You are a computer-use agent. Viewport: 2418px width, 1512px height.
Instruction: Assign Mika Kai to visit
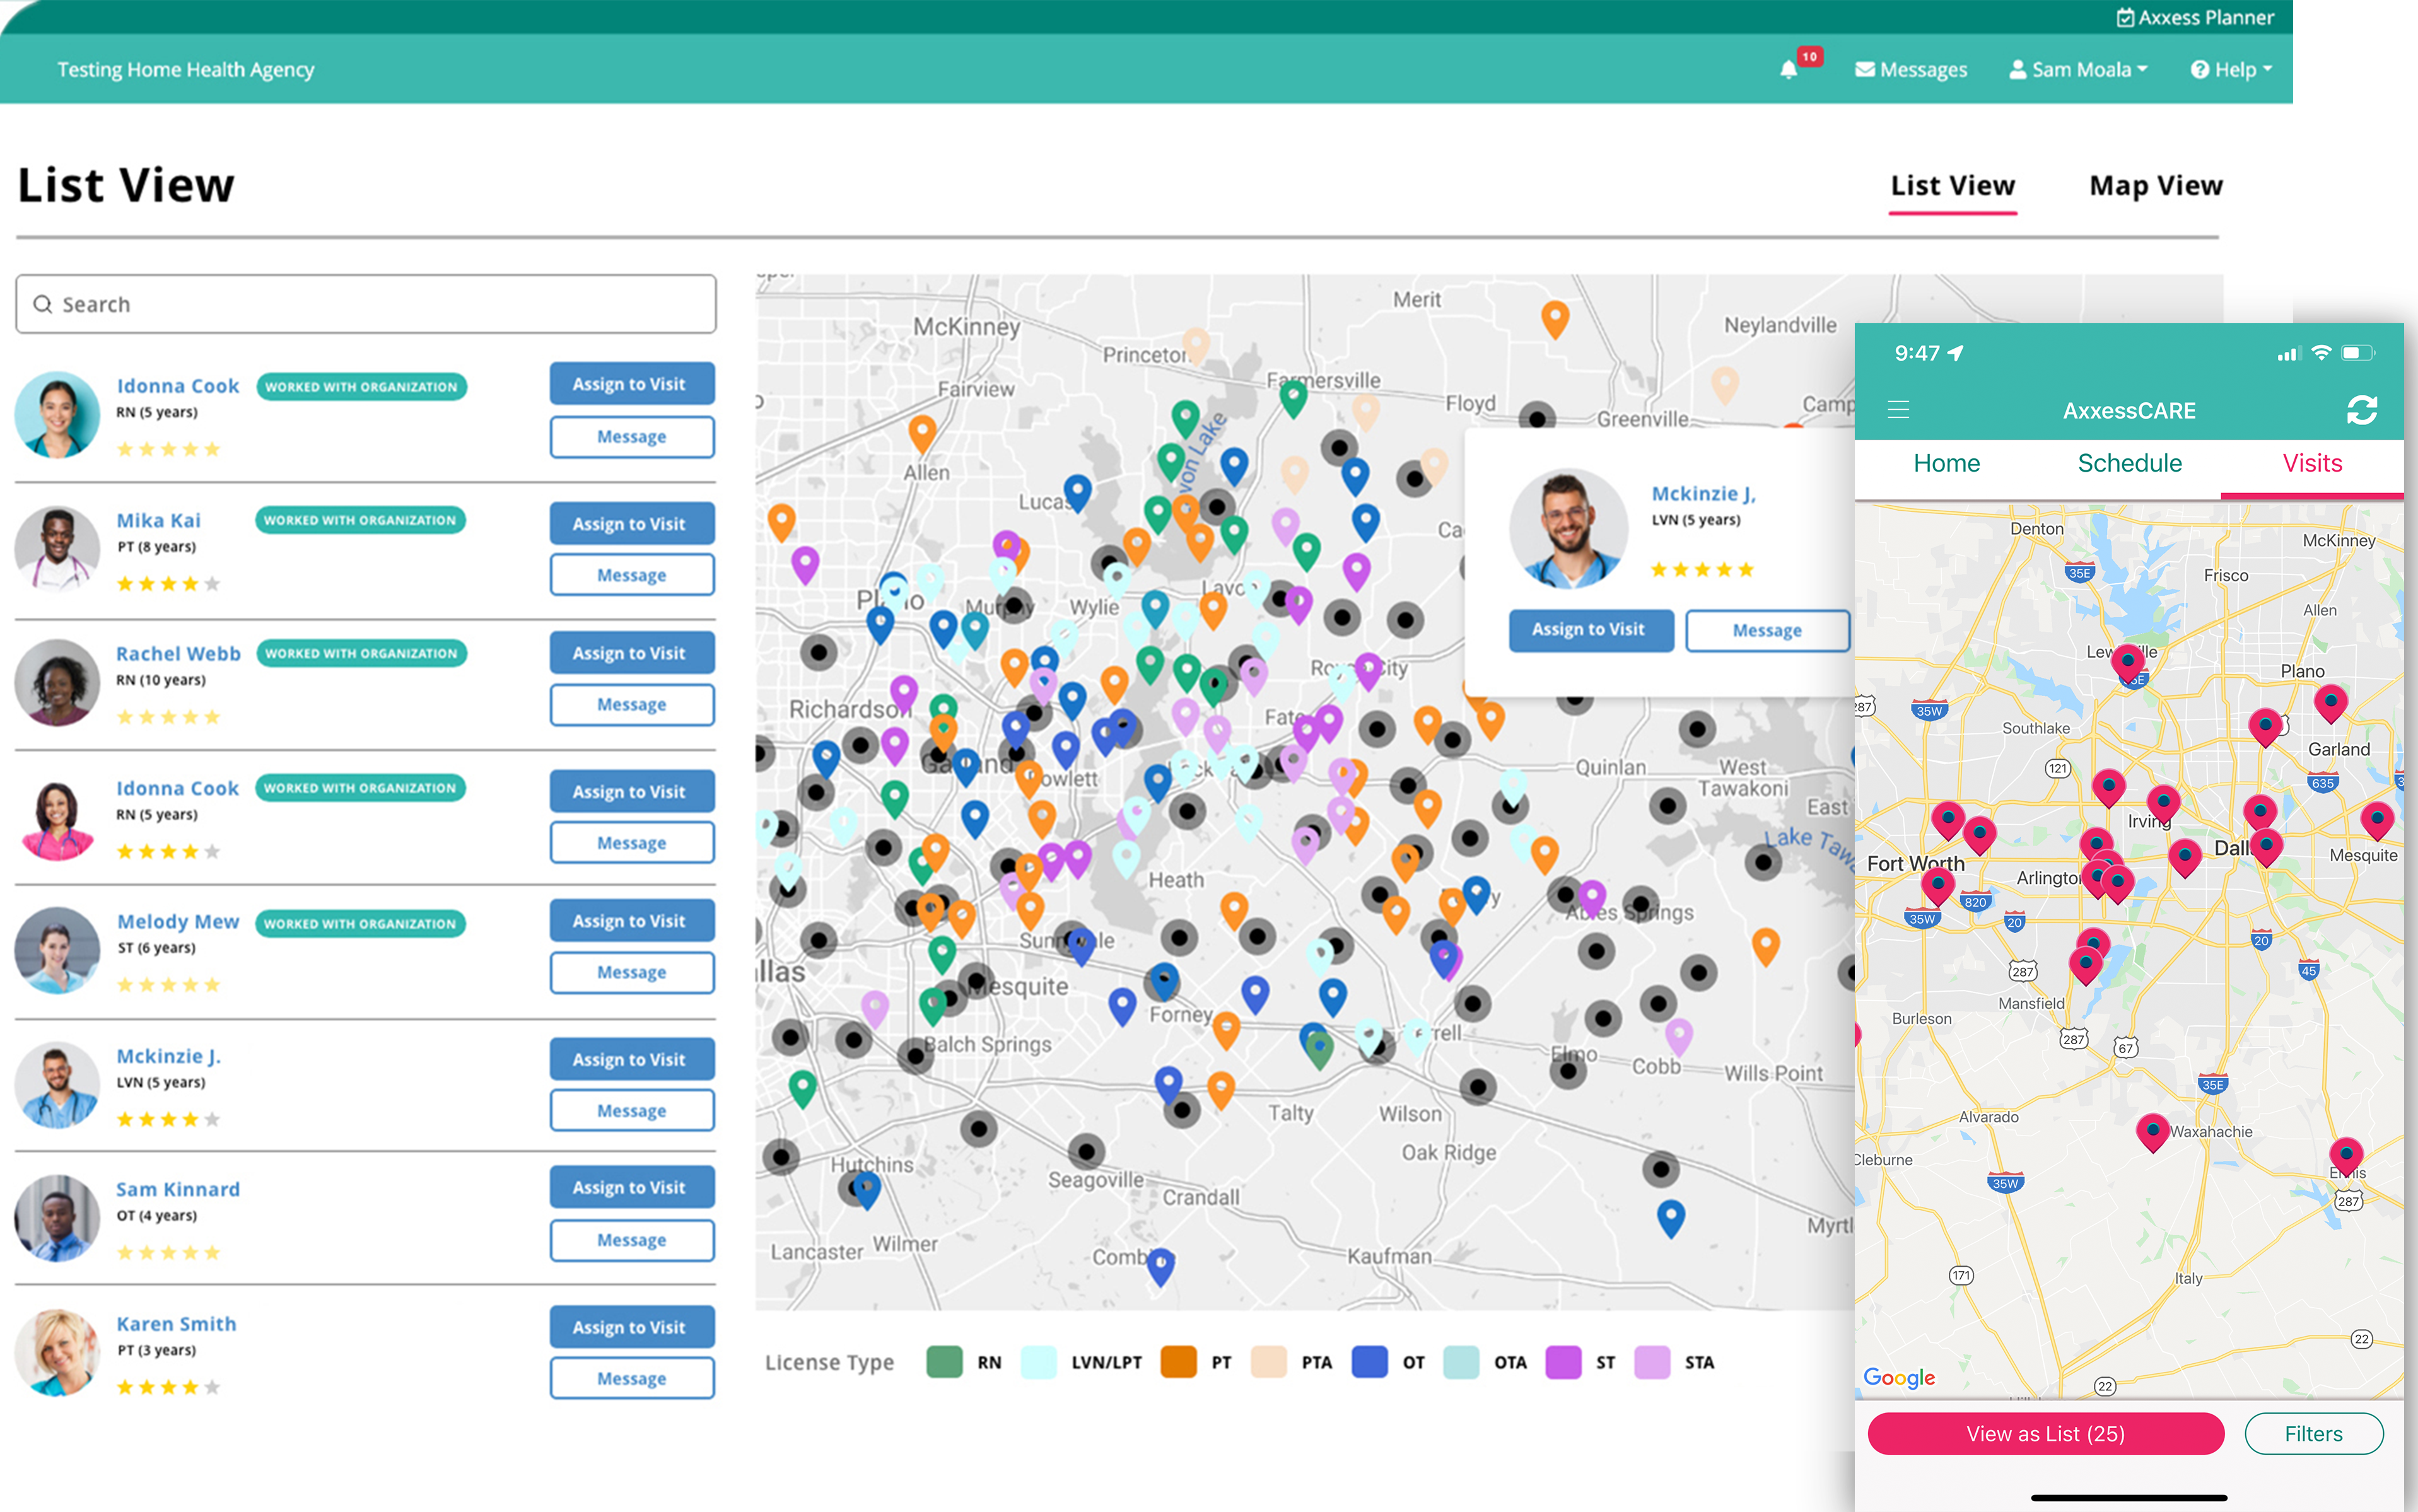[632, 523]
